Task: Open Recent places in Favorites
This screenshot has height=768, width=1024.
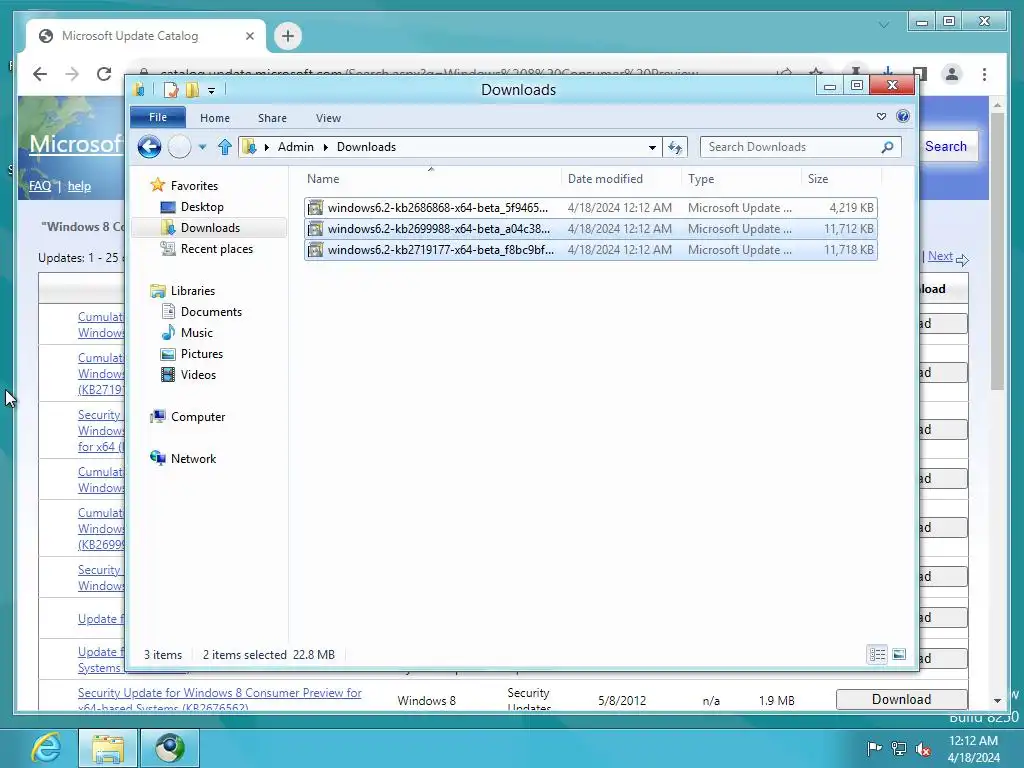Action: (216, 249)
